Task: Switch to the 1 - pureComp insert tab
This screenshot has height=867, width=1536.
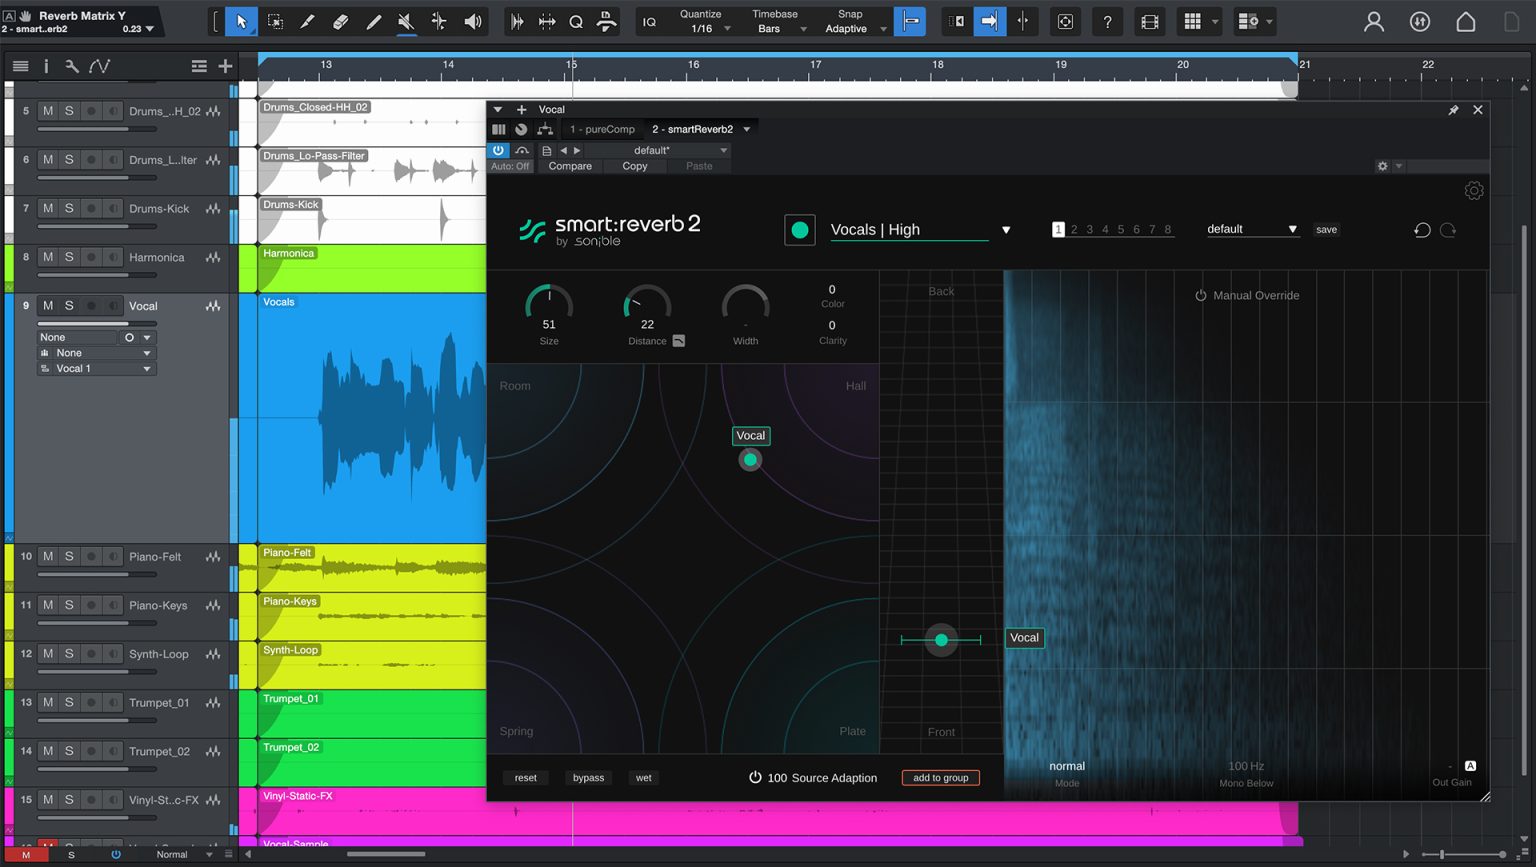Action: 603,128
